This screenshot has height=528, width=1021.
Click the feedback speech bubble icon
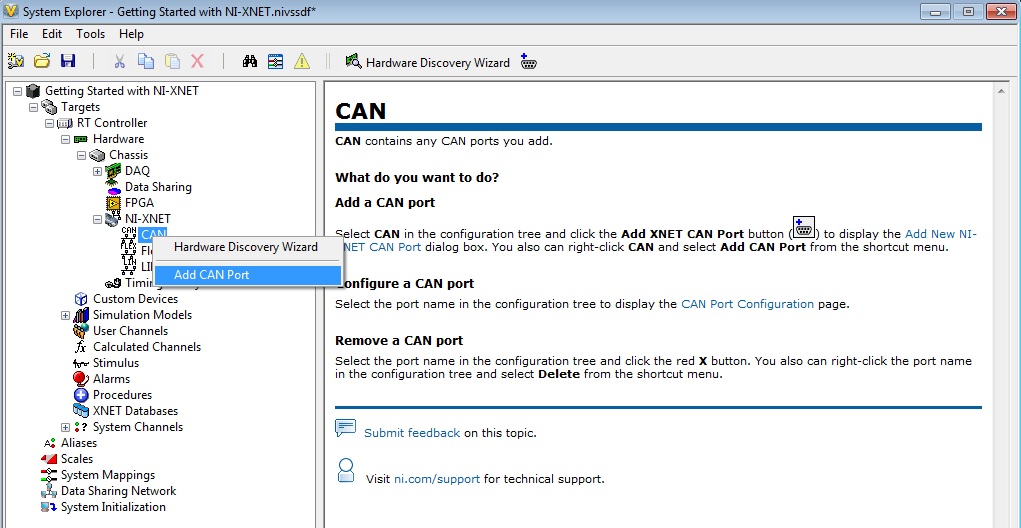click(x=345, y=428)
